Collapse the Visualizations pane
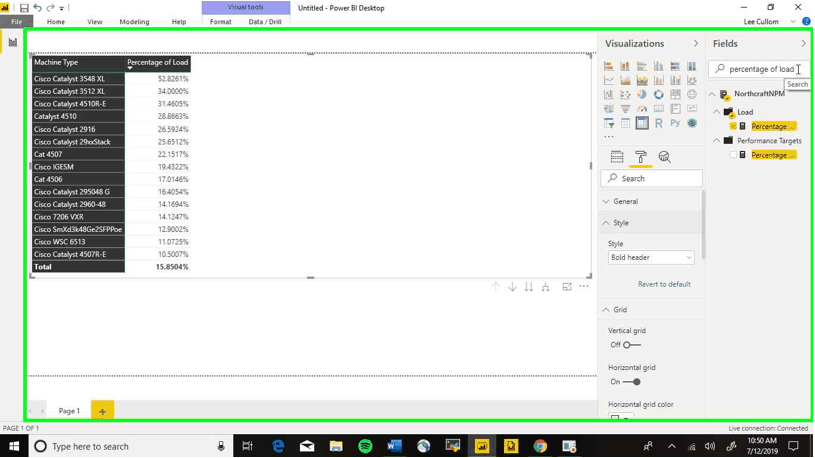Viewport: 815px width, 458px height. click(x=695, y=44)
